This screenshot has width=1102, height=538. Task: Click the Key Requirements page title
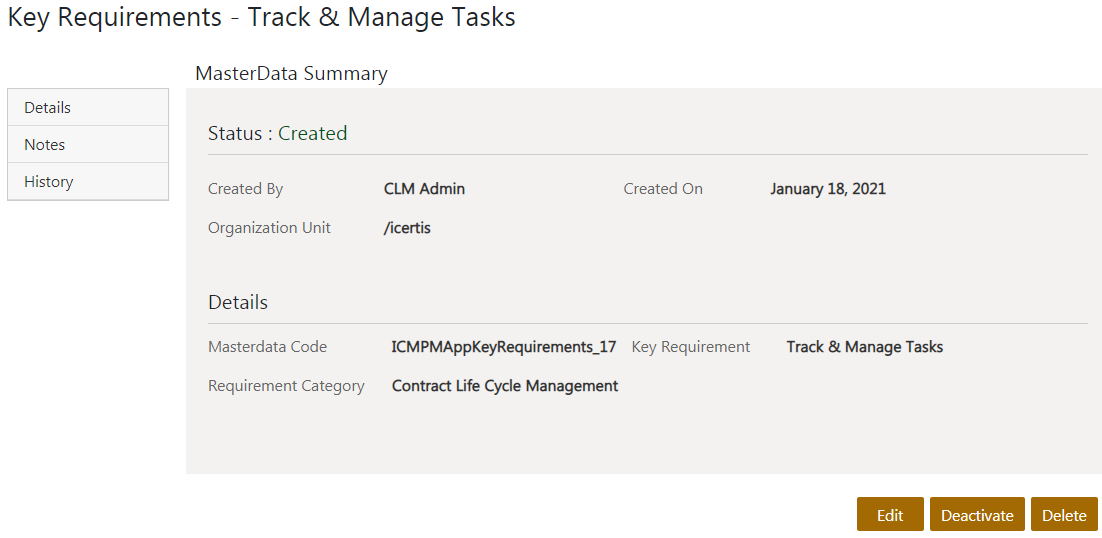(261, 18)
